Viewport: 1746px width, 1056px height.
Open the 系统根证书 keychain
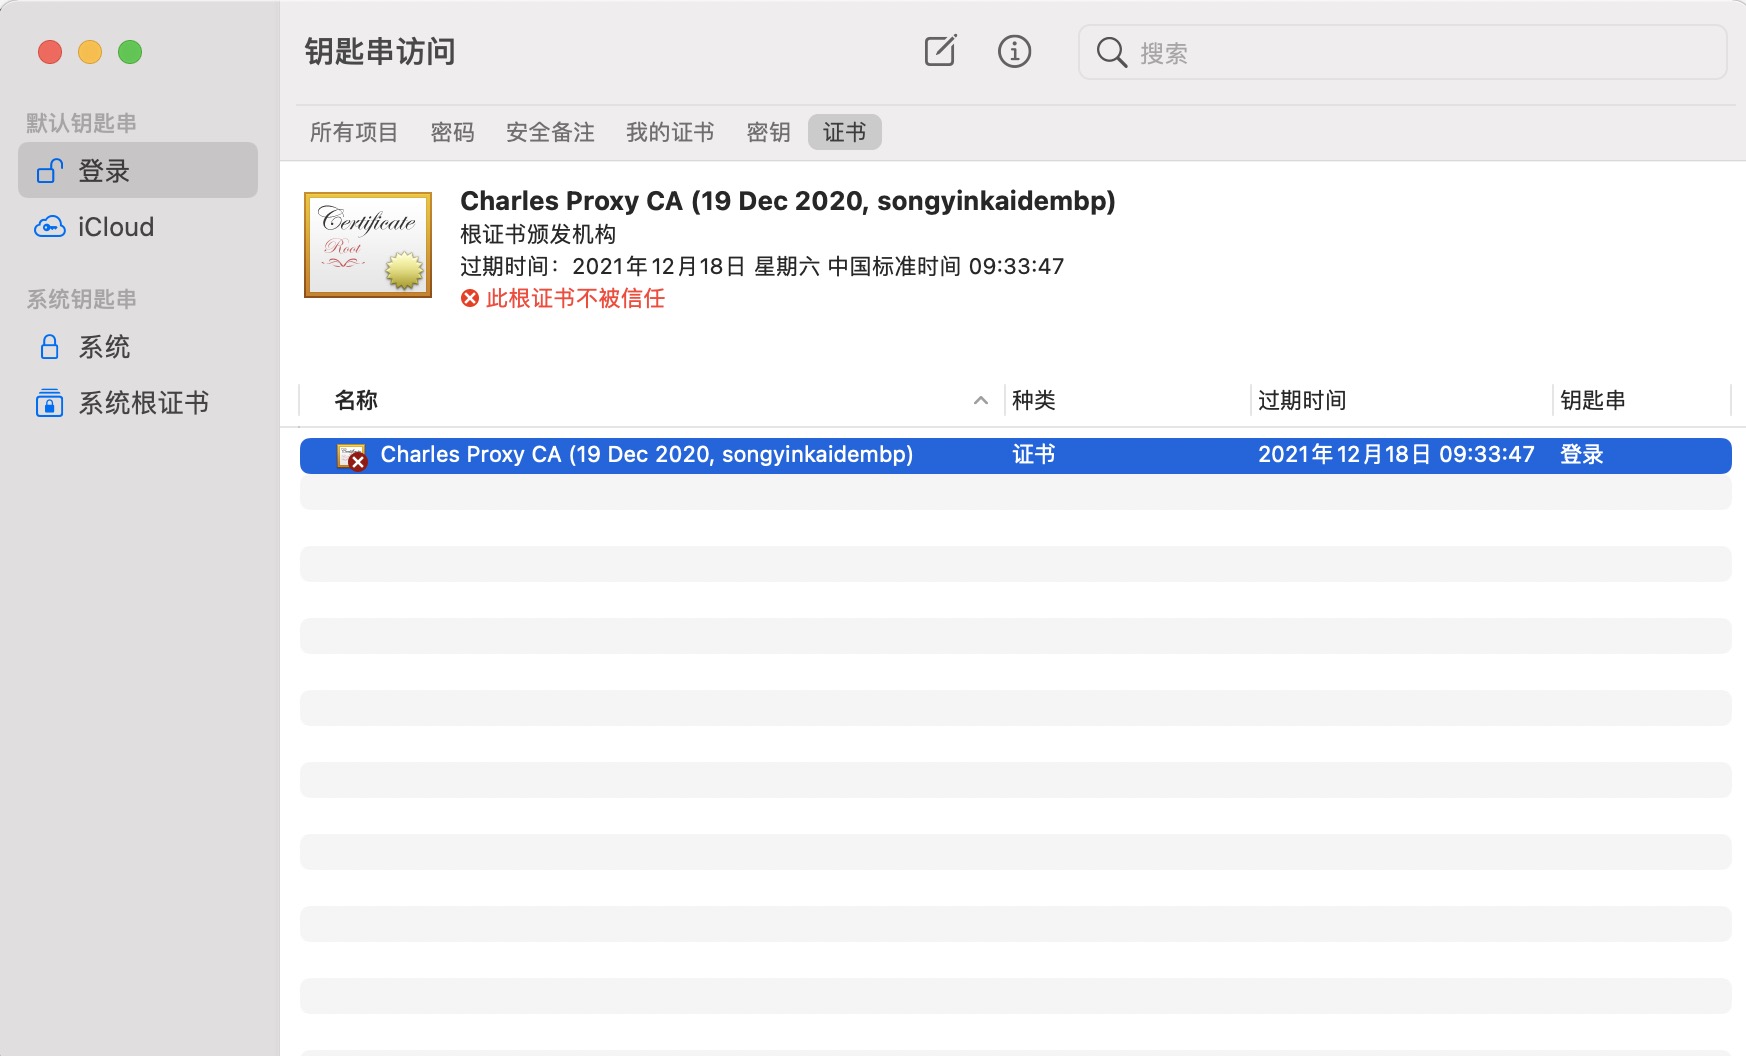(x=138, y=403)
